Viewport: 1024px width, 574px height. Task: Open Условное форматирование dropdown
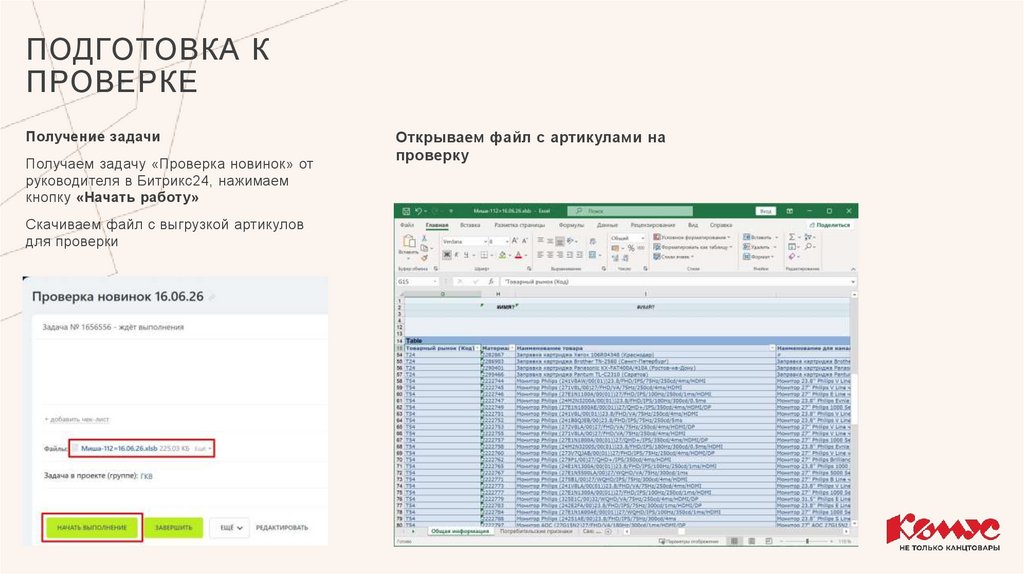(692, 237)
